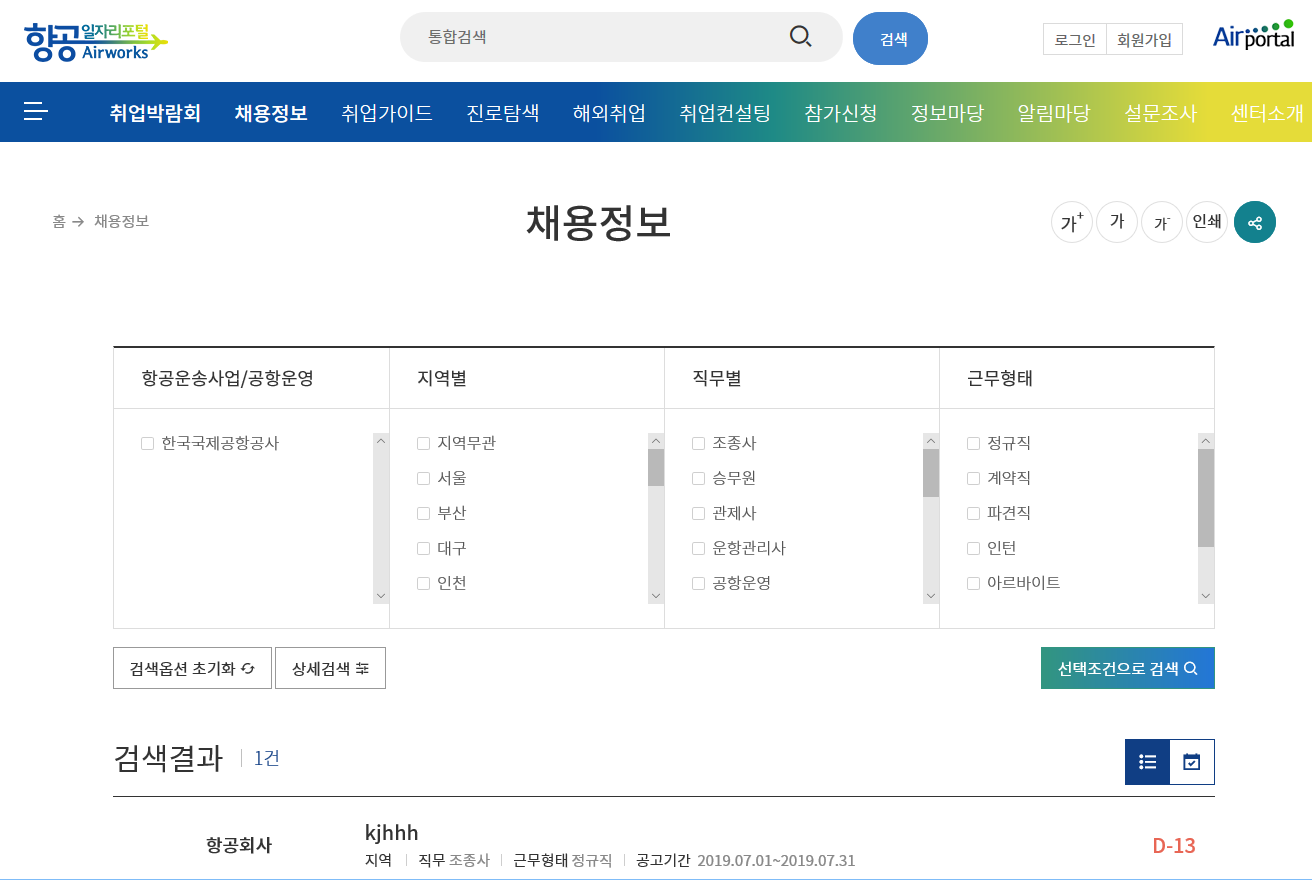
Task: Open the 취업가이드 menu
Action: pyautogui.click(x=387, y=113)
